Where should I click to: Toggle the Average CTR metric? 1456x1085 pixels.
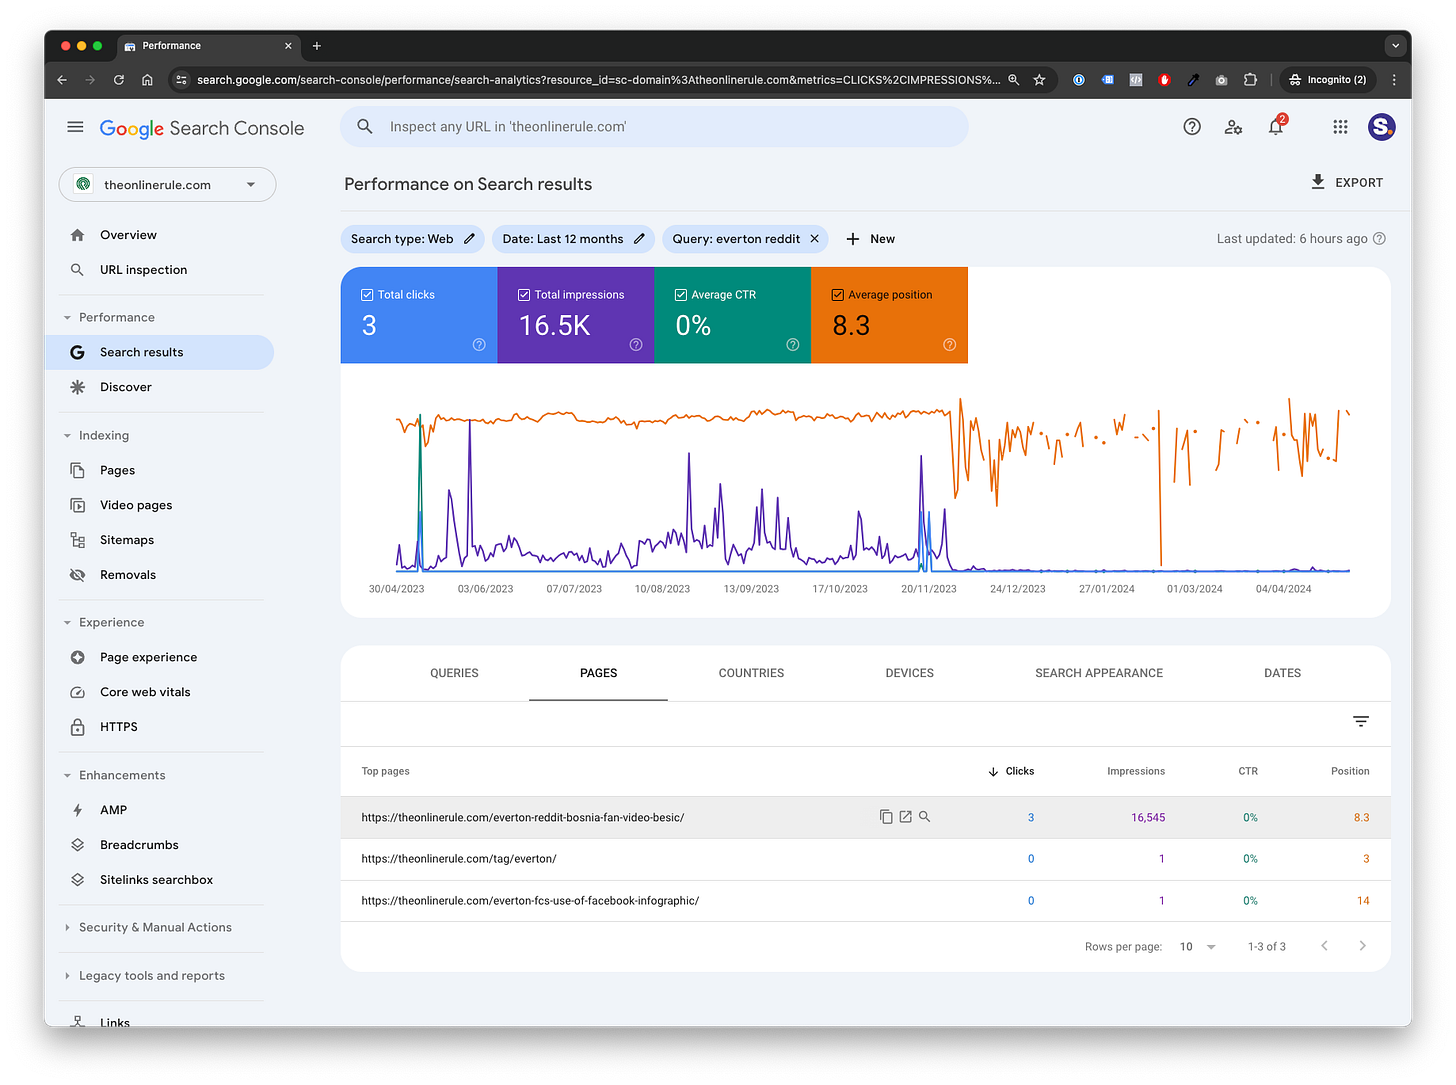681,295
